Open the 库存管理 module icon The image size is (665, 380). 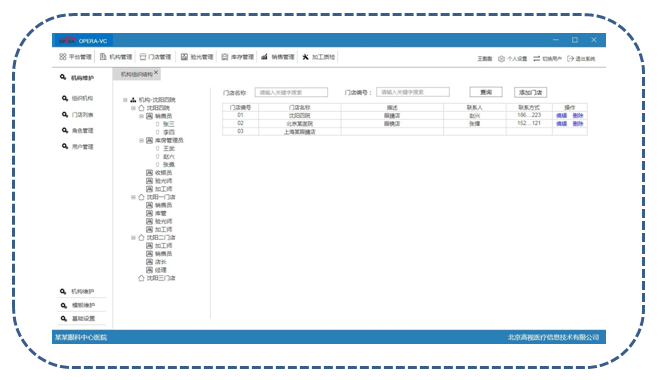click(225, 57)
